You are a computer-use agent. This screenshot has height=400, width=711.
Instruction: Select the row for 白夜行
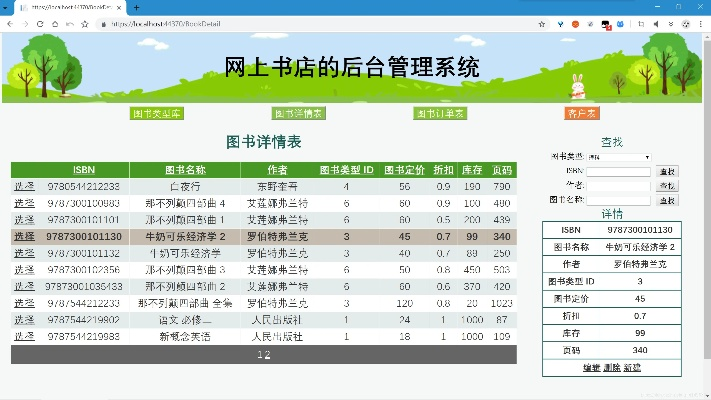coord(24,187)
